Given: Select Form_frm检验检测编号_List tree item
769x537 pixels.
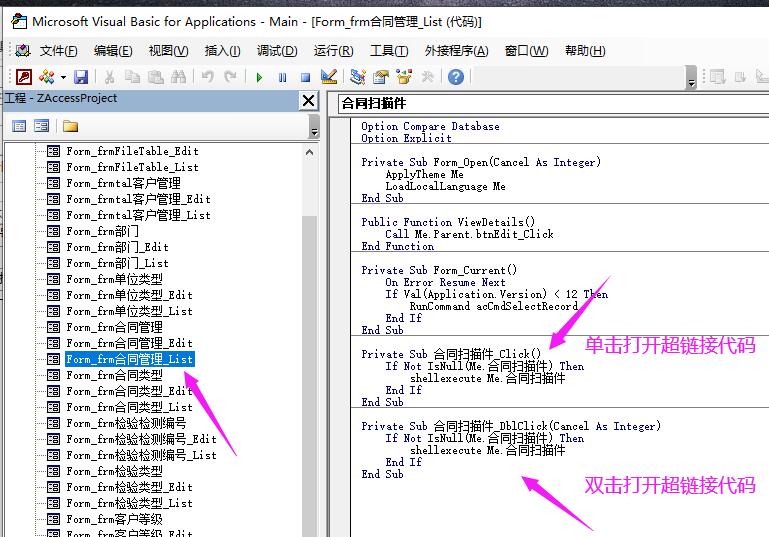Looking at the screenshot, I should pyautogui.click(x=141, y=456).
